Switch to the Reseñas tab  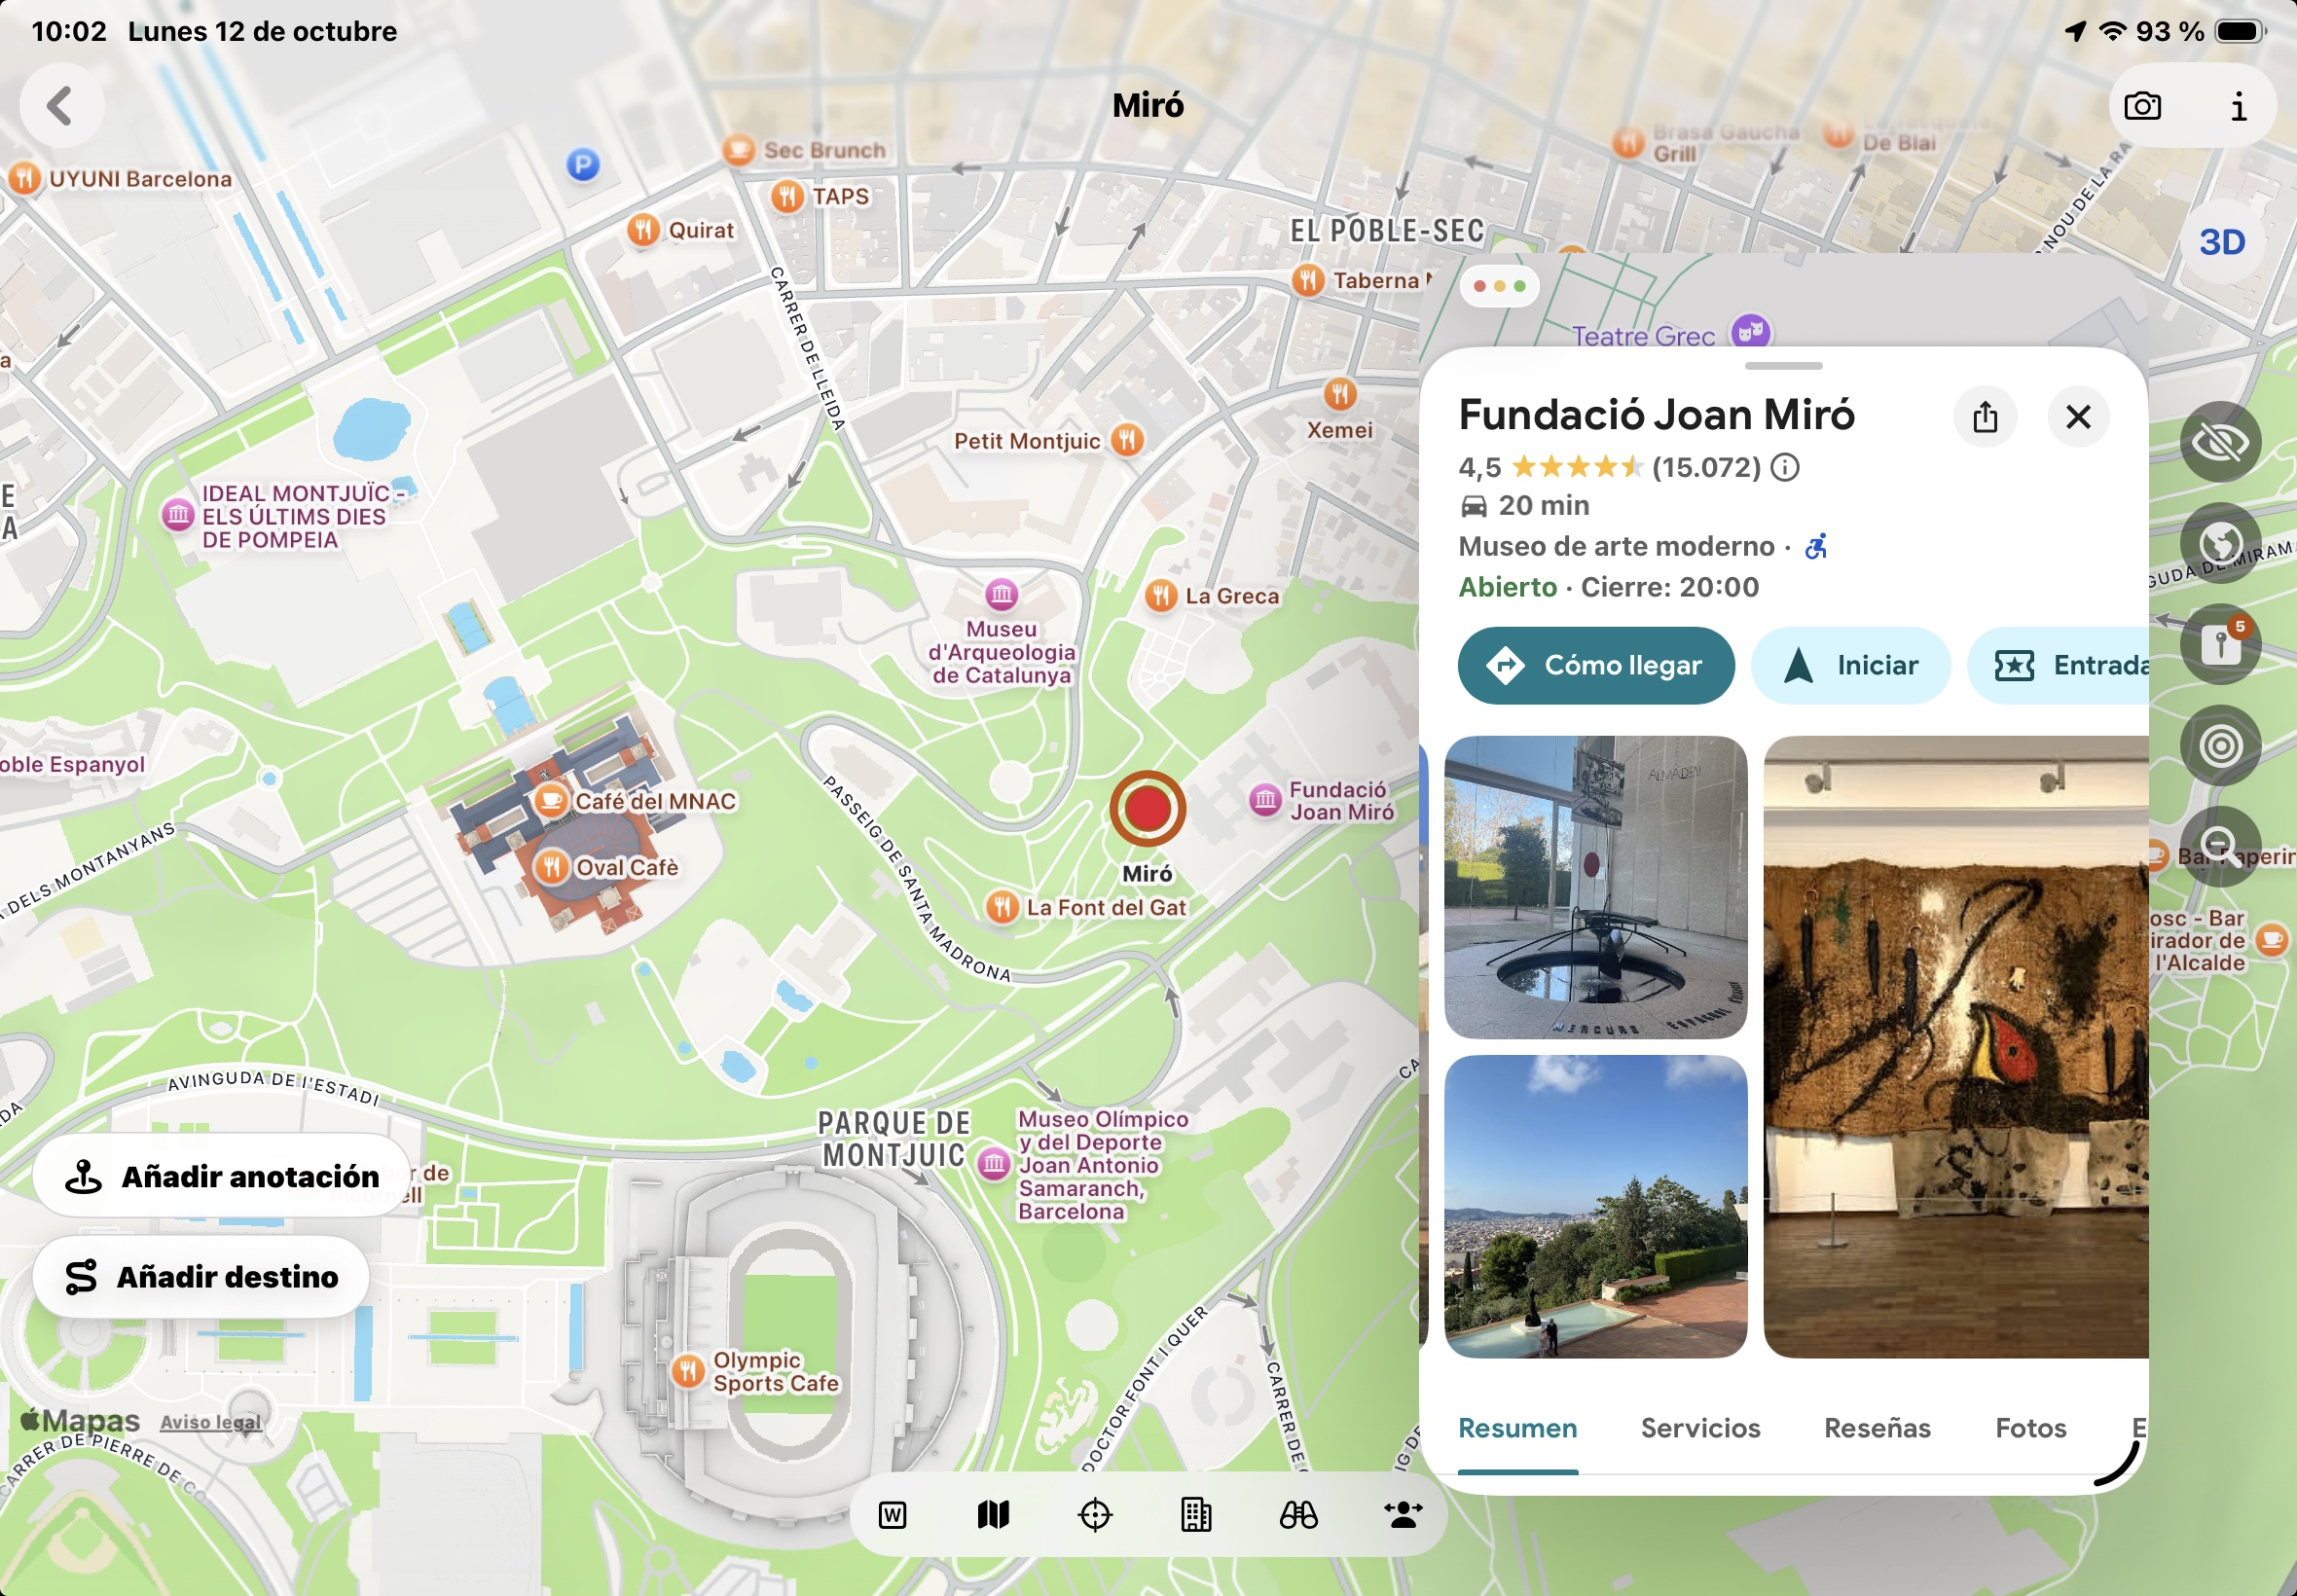1877,1428
